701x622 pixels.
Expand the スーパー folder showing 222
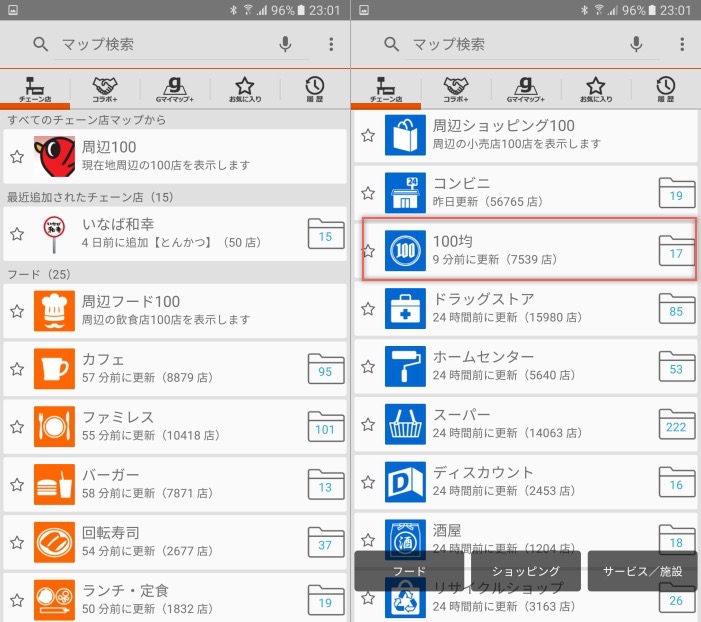click(x=677, y=424)
